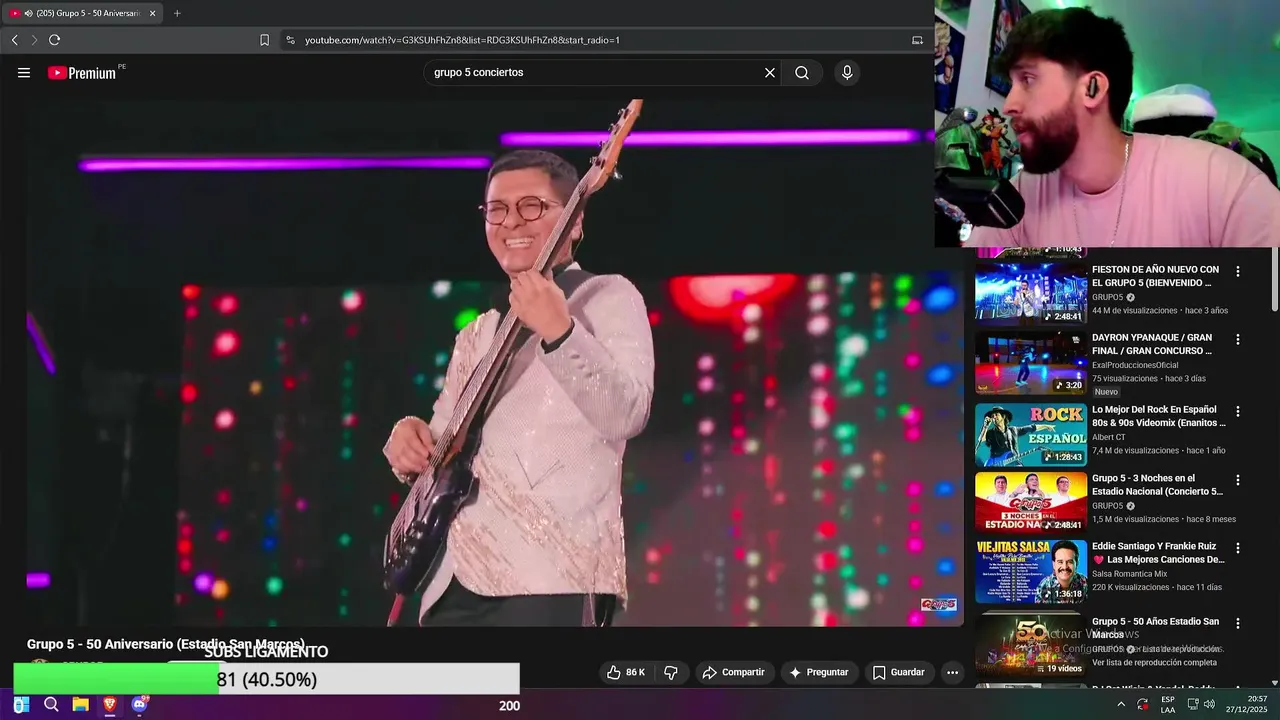Viewport: 1280px width, 720px height.
Task: Open Discord from the taskbar
Action: 140,705
